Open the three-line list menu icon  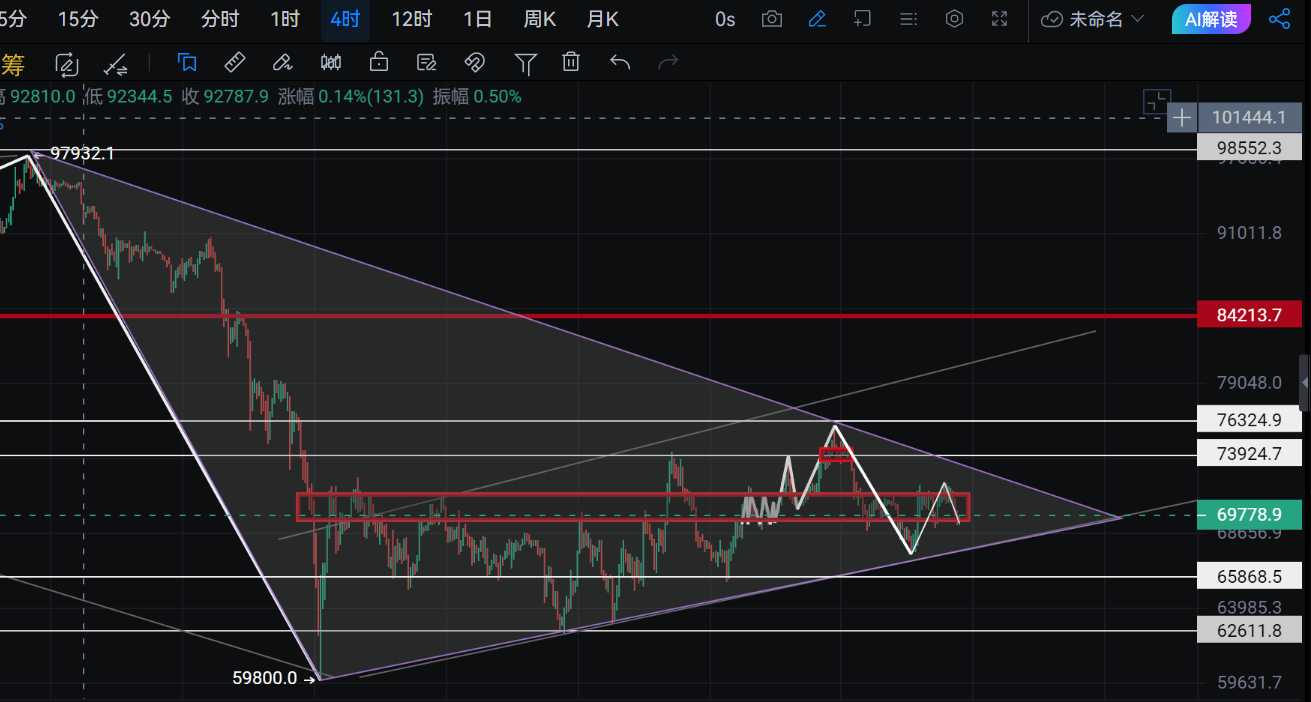click(908, 19)
